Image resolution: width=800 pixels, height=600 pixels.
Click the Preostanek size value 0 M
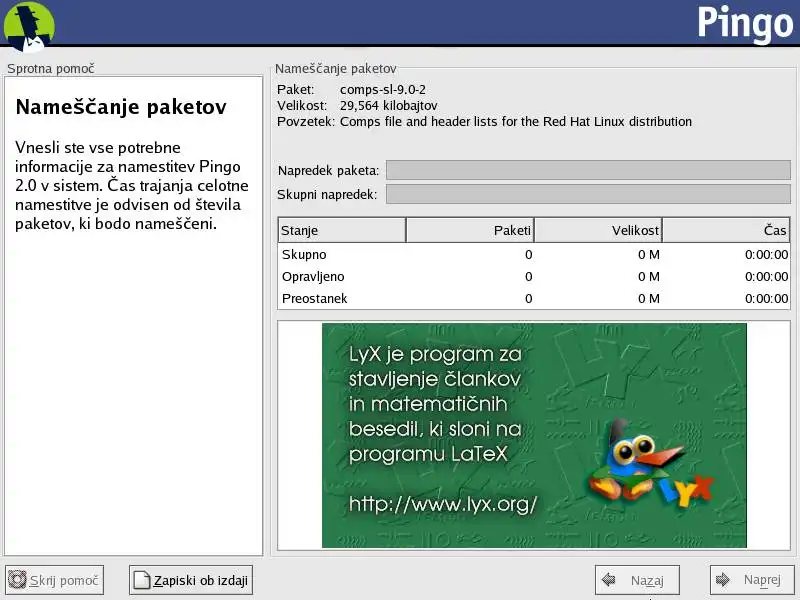click(648, 298)
